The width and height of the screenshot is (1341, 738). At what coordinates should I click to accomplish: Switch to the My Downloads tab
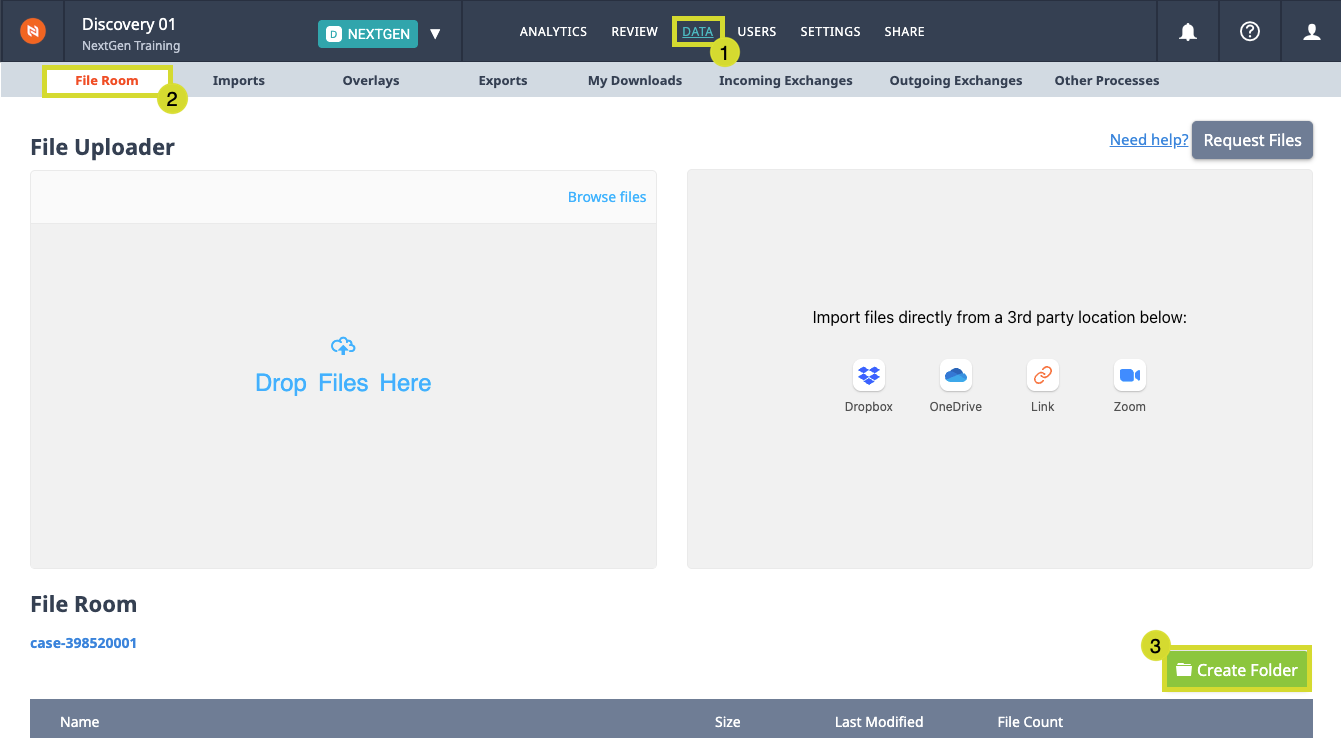tap(635, 81)
